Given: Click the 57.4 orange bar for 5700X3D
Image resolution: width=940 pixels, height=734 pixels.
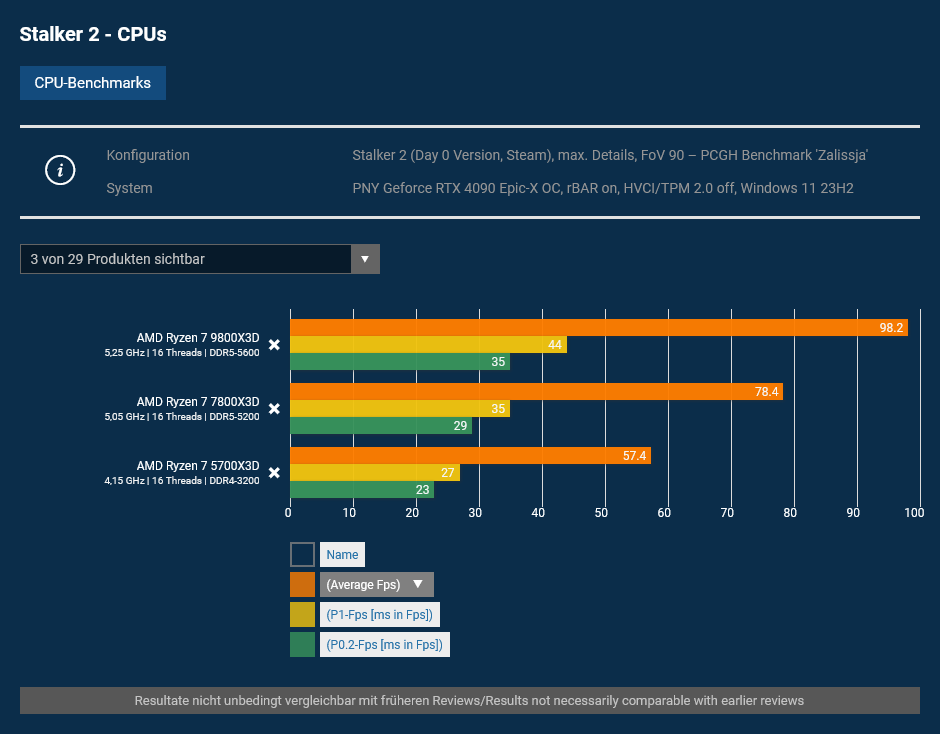Looking at the screenshot, I should 471,456.
